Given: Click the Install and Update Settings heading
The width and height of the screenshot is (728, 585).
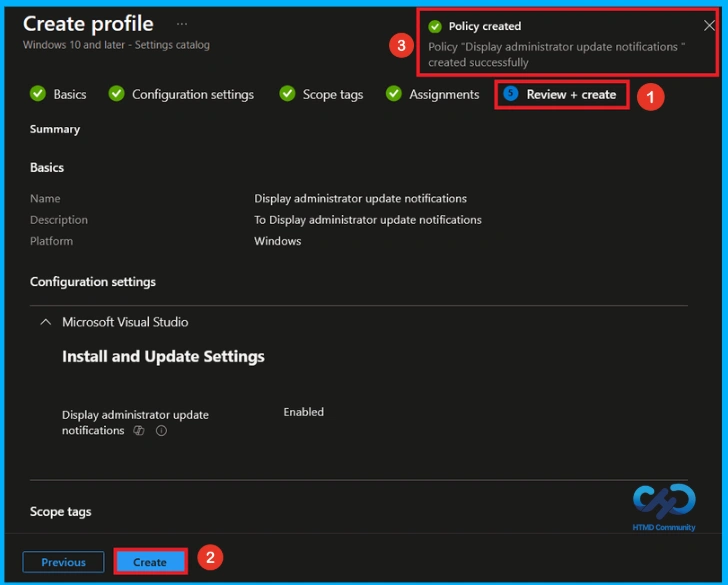Looking at the screenshot, I should click(x=163, y=357).
